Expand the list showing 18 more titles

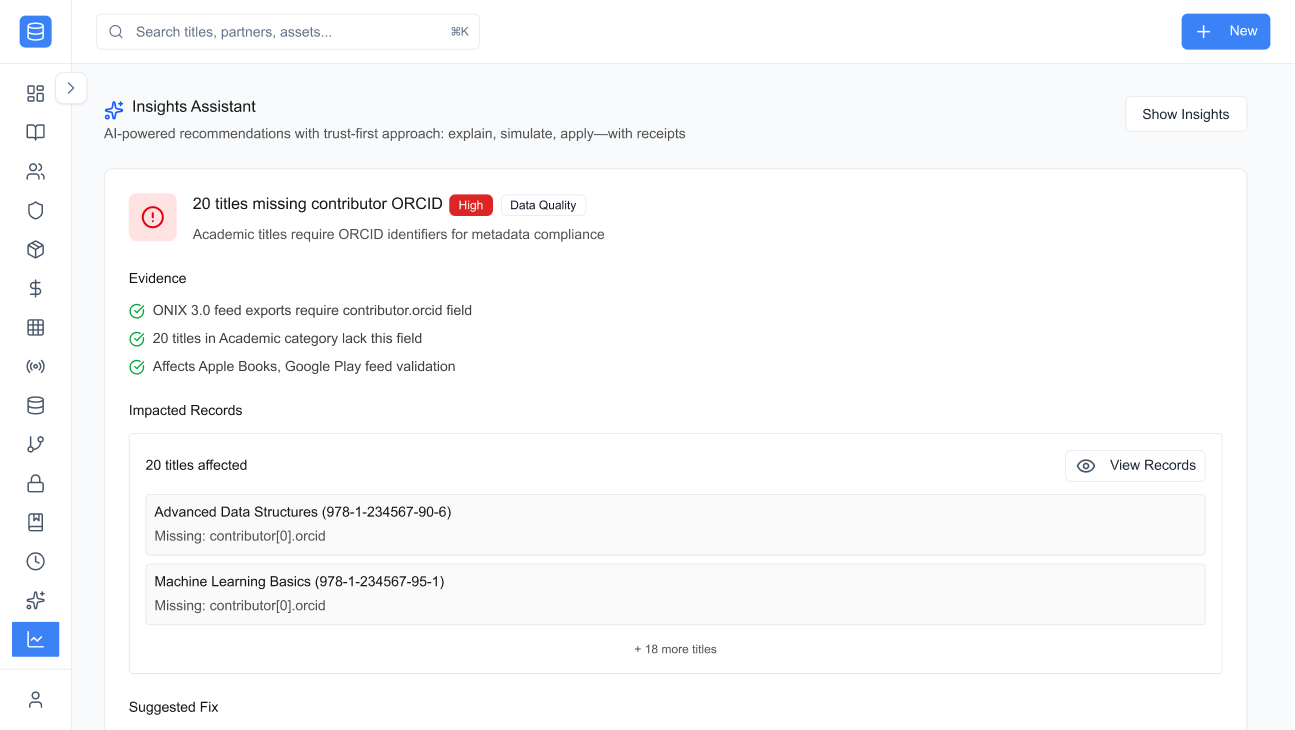[675, 648]
